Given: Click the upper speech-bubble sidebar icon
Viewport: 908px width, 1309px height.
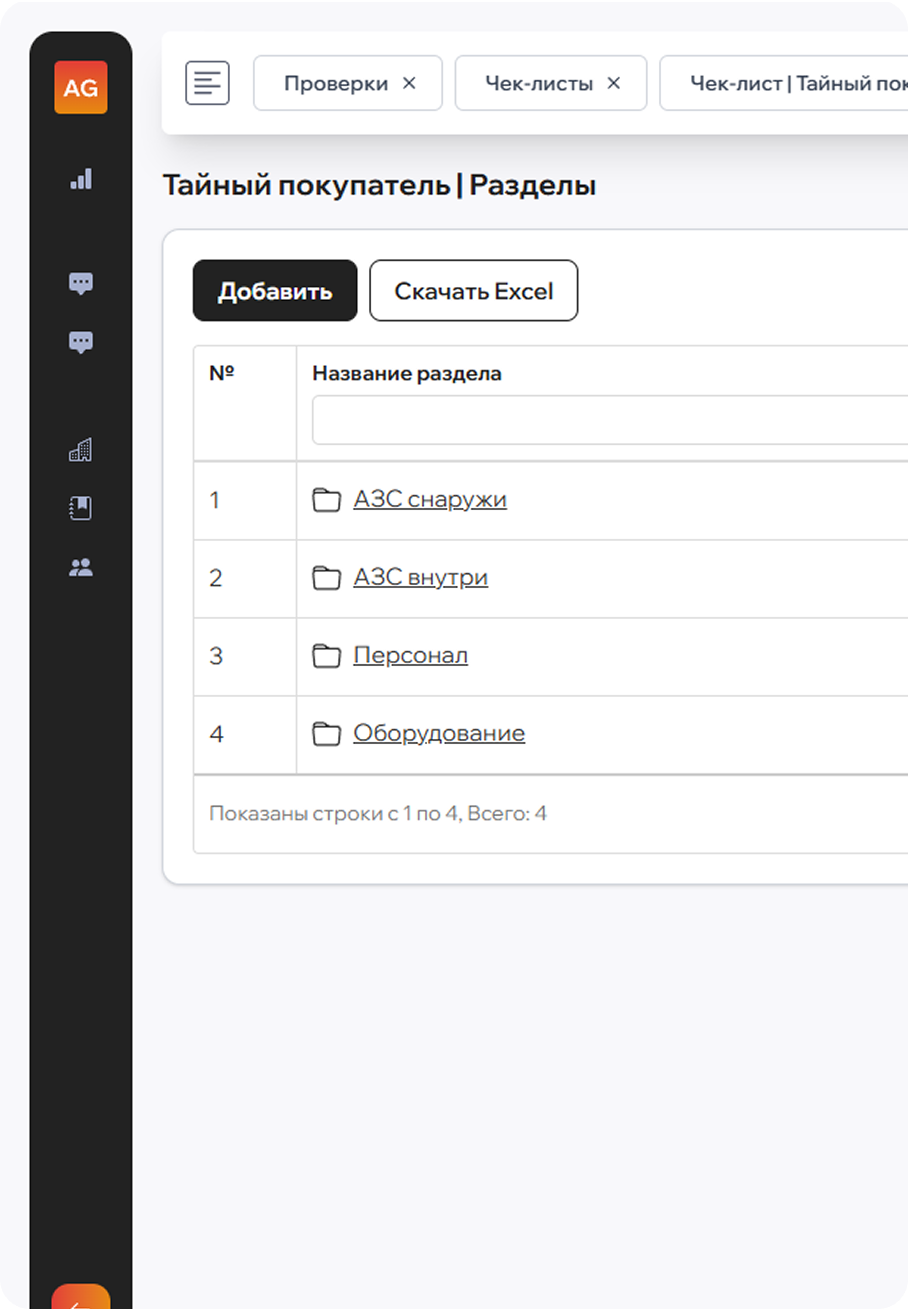Looking at the screenshot, I should click(81, 283).
